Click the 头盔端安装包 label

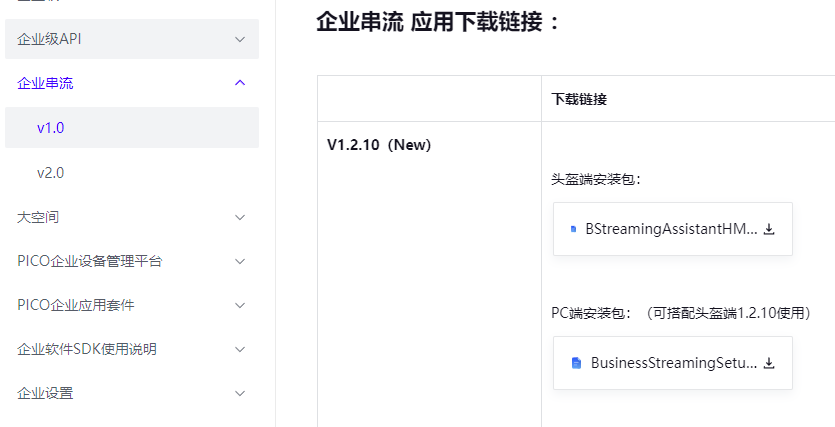pyautogui.click(x=596, y=179)
